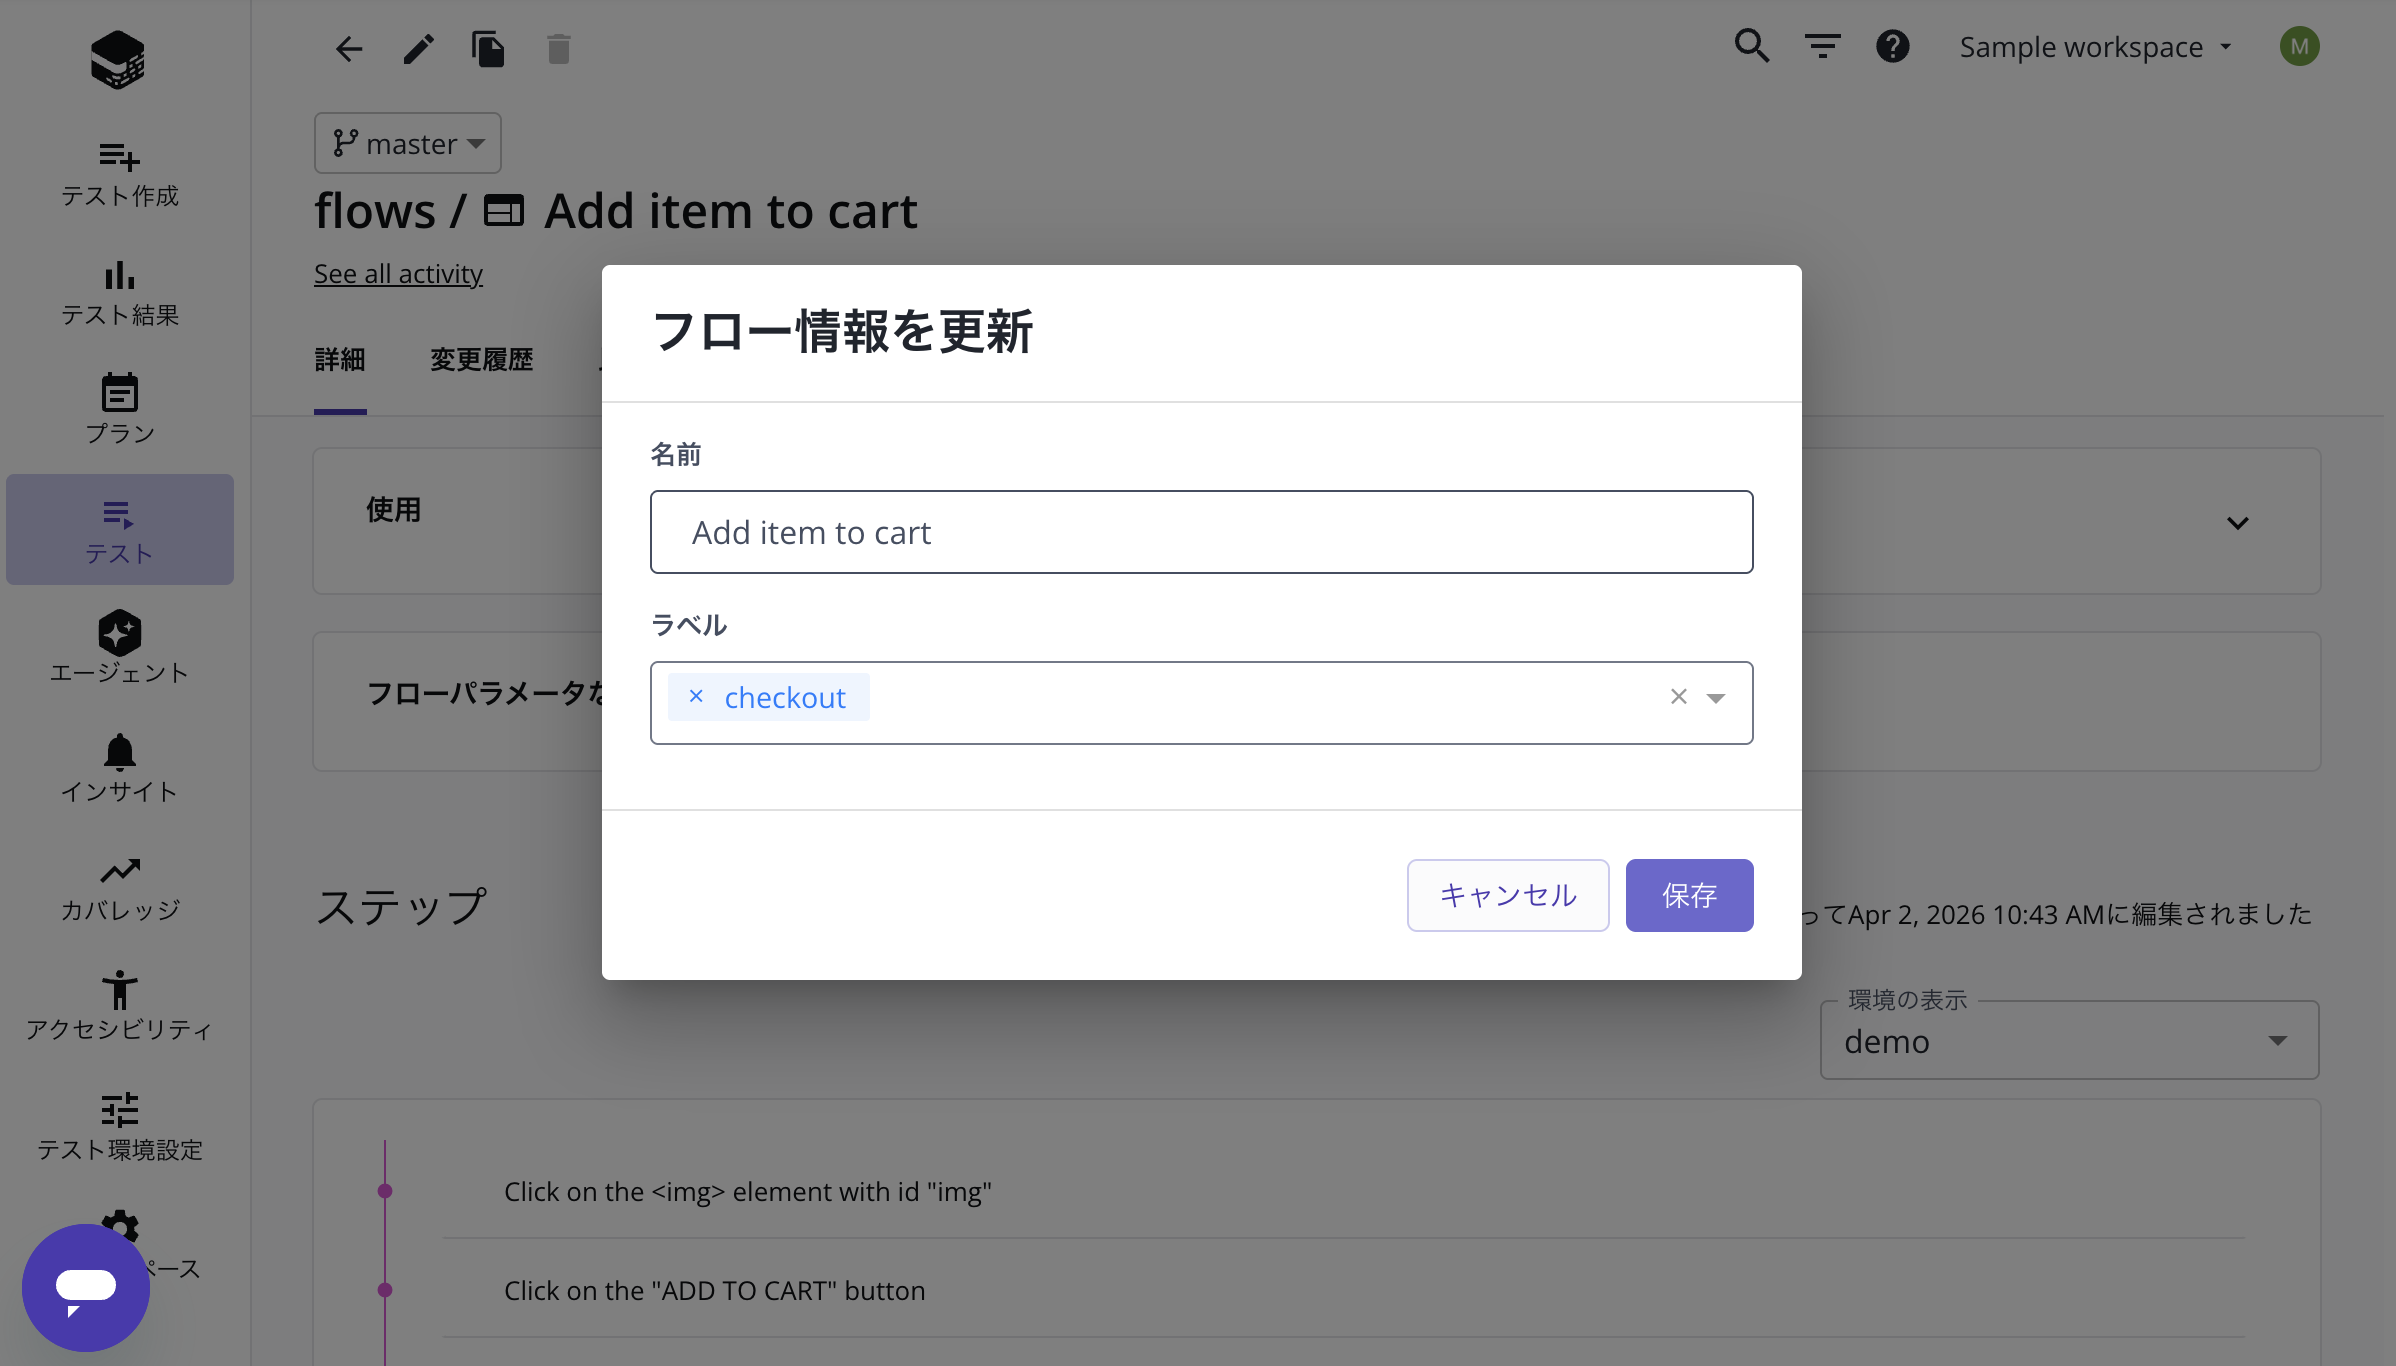
Task: Click the duplicate flow icon
Action: 488,48
